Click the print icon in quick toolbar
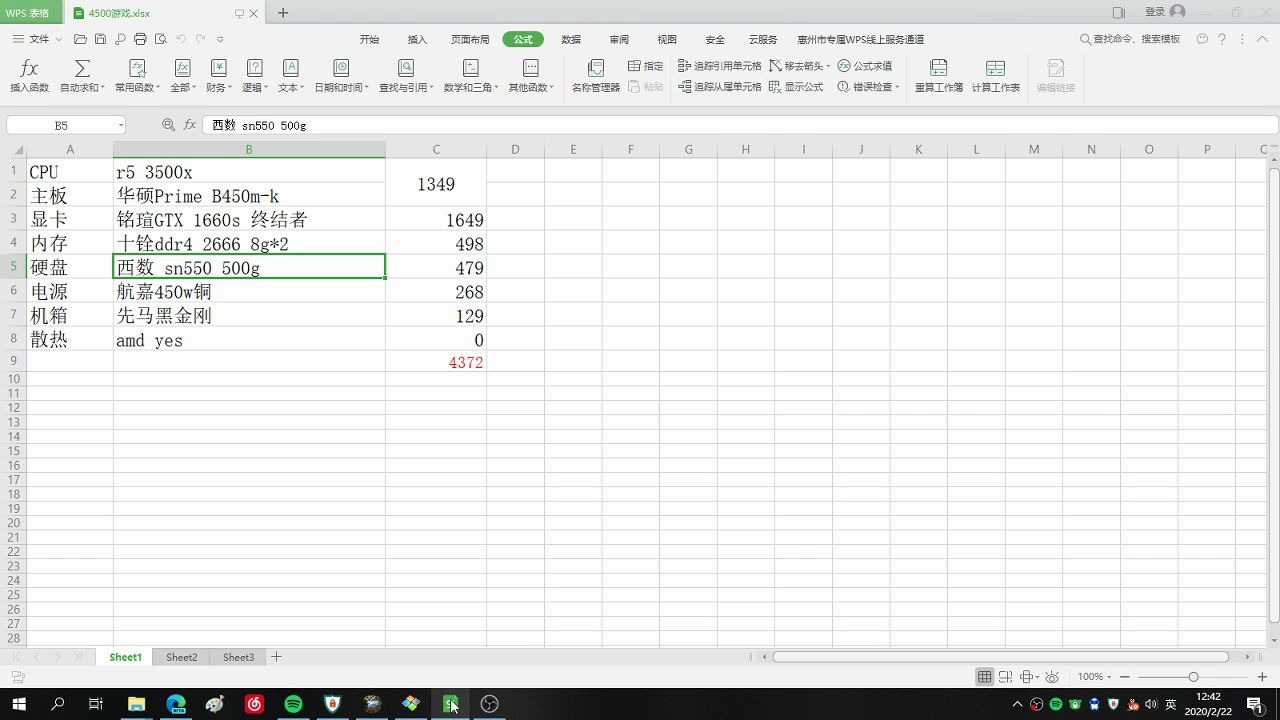Image resolution: width=1280 pixels, height=720 pixels. click(140, 39)
